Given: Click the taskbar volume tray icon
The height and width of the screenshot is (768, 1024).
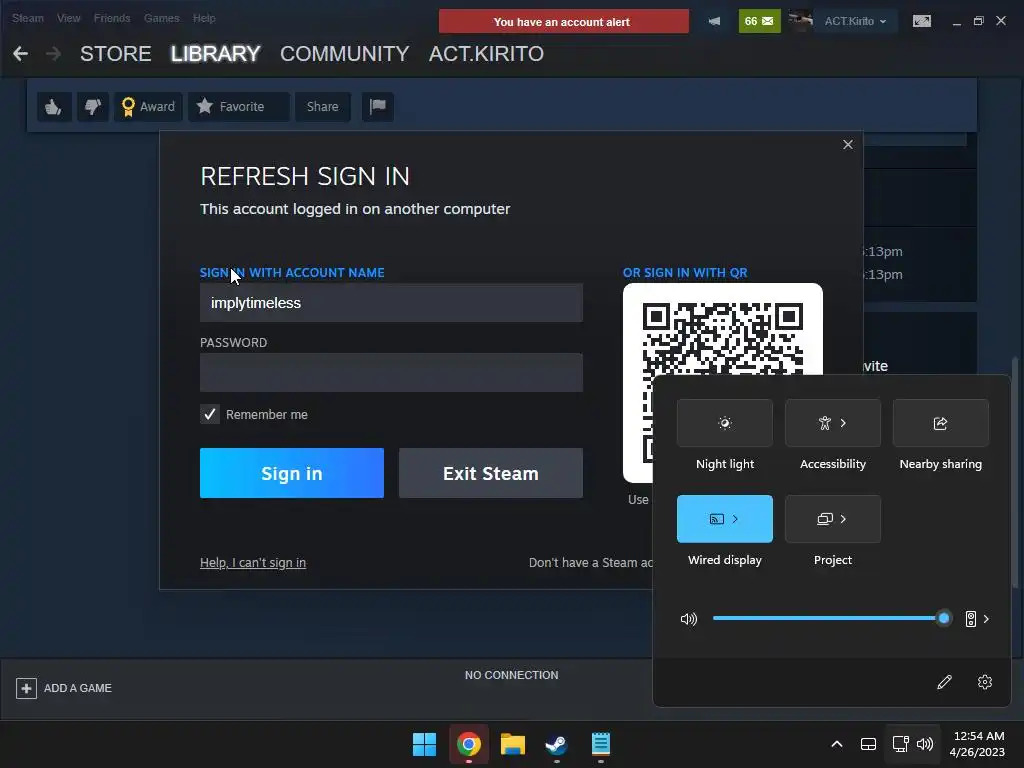Looking at the screenshot, I should click(x=925, y=744).
